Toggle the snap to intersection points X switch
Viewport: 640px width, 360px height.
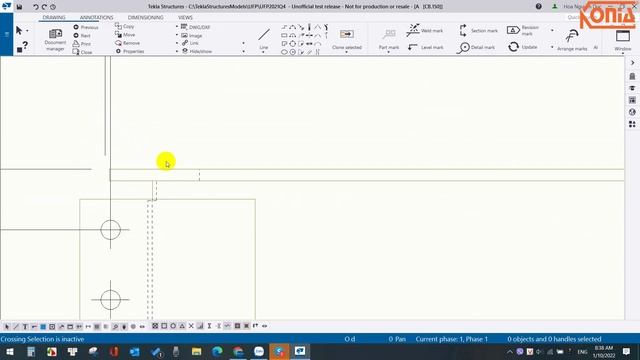click(x=191, y=326)
